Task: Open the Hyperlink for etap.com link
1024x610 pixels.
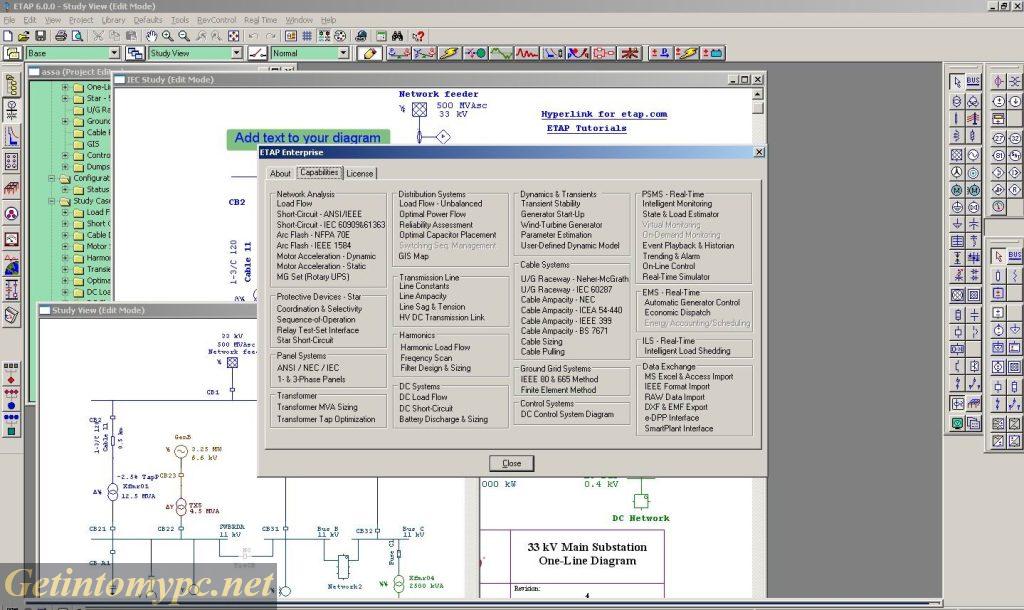Action: point(603,114)
